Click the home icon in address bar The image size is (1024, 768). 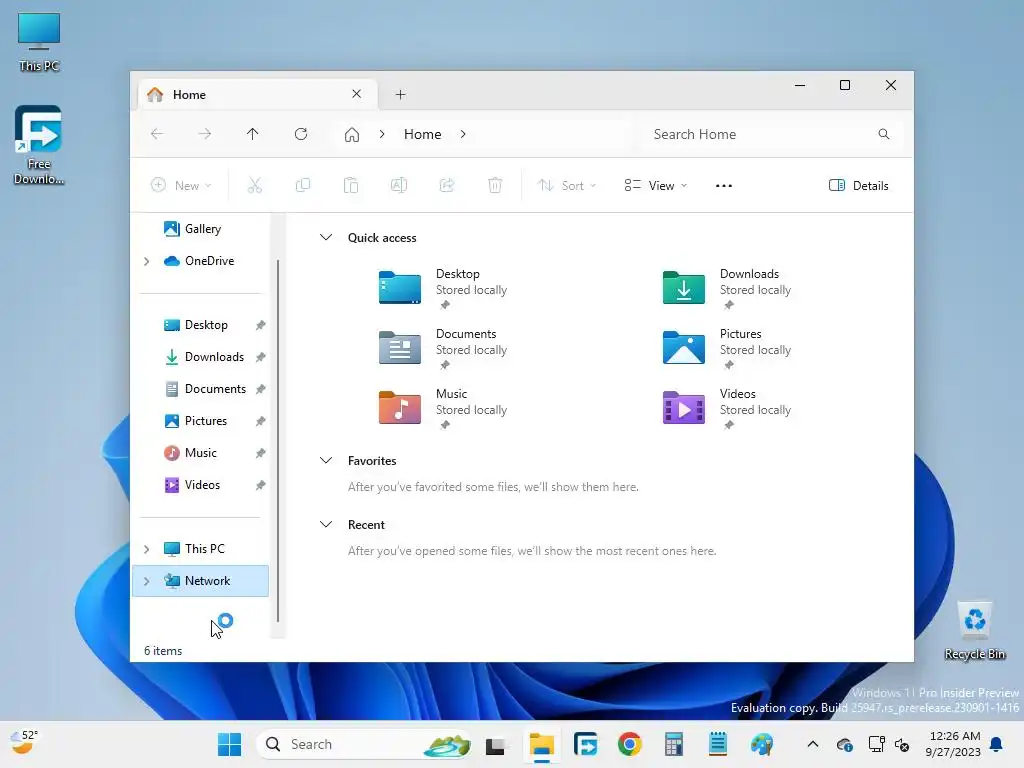[352, 135]
